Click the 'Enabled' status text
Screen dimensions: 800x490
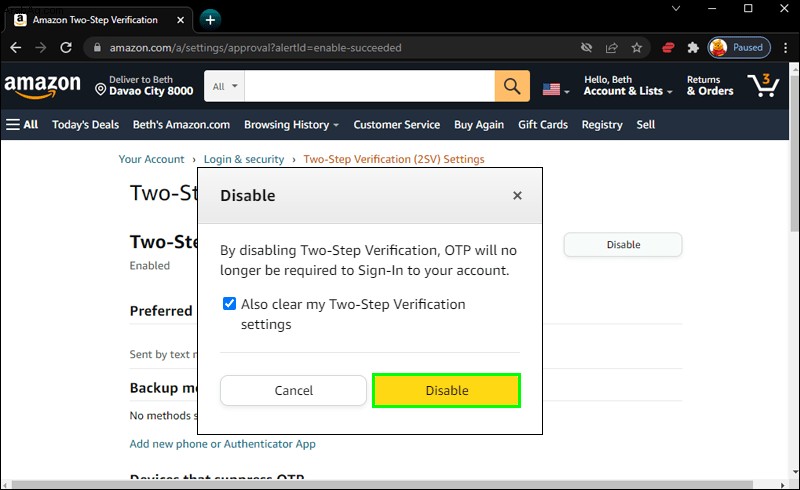coord(149,265)
